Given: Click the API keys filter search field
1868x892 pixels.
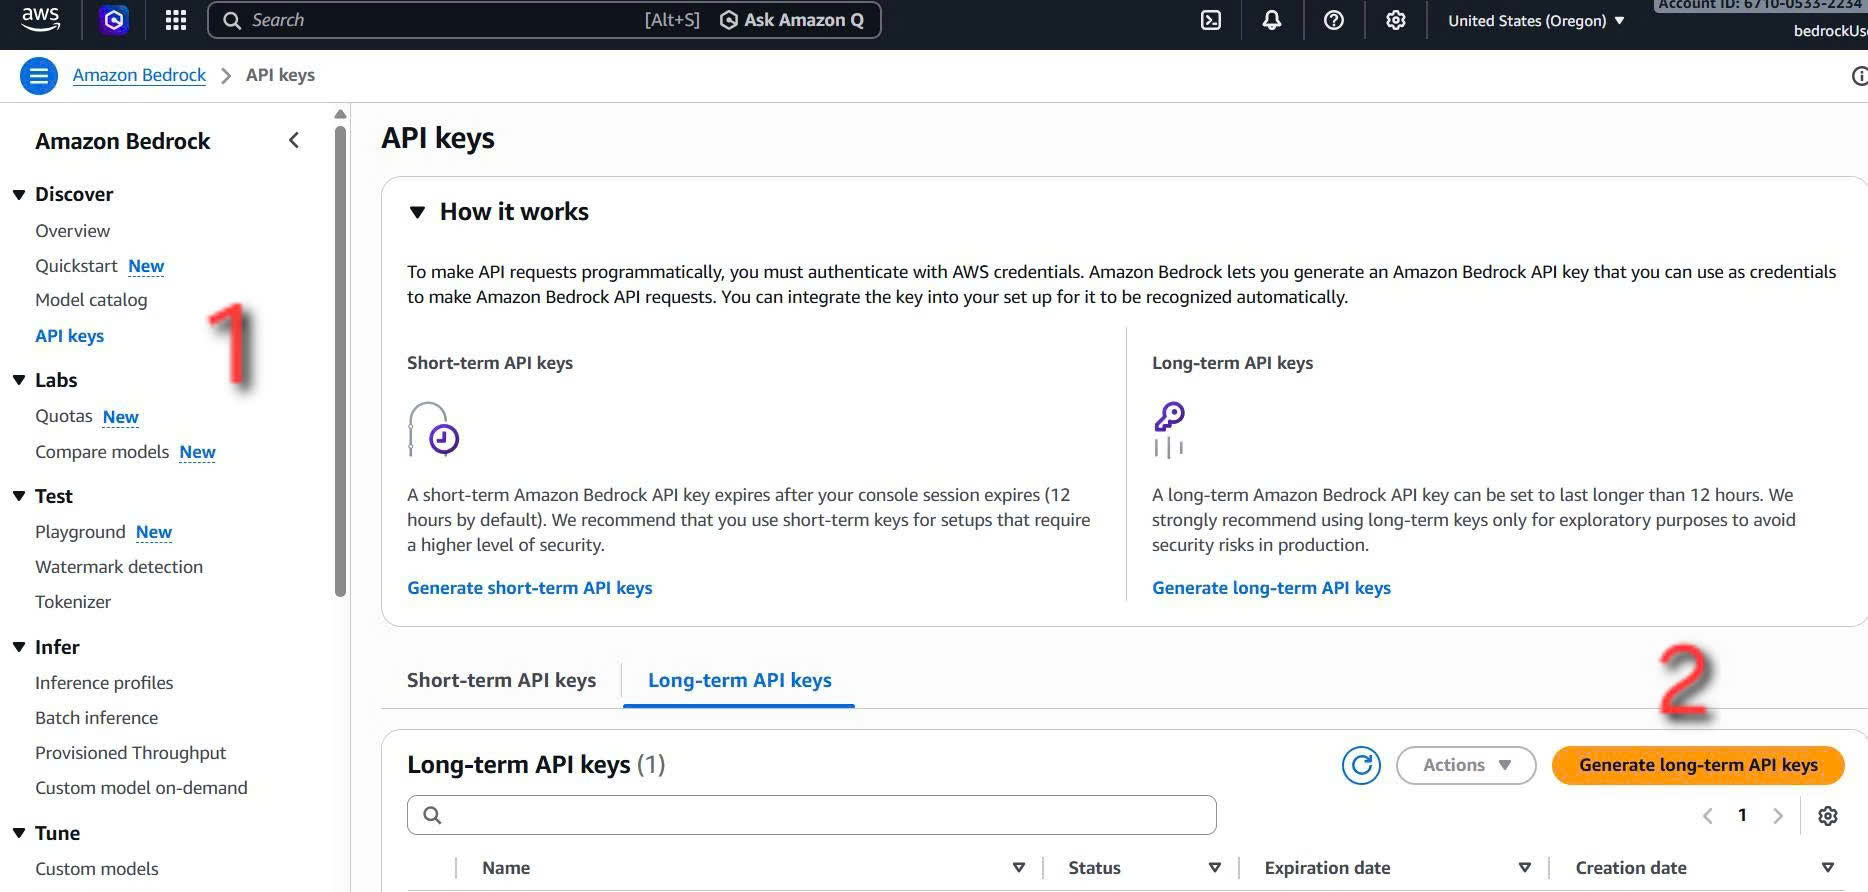Looking at the screenshot, I should (811, 815).
